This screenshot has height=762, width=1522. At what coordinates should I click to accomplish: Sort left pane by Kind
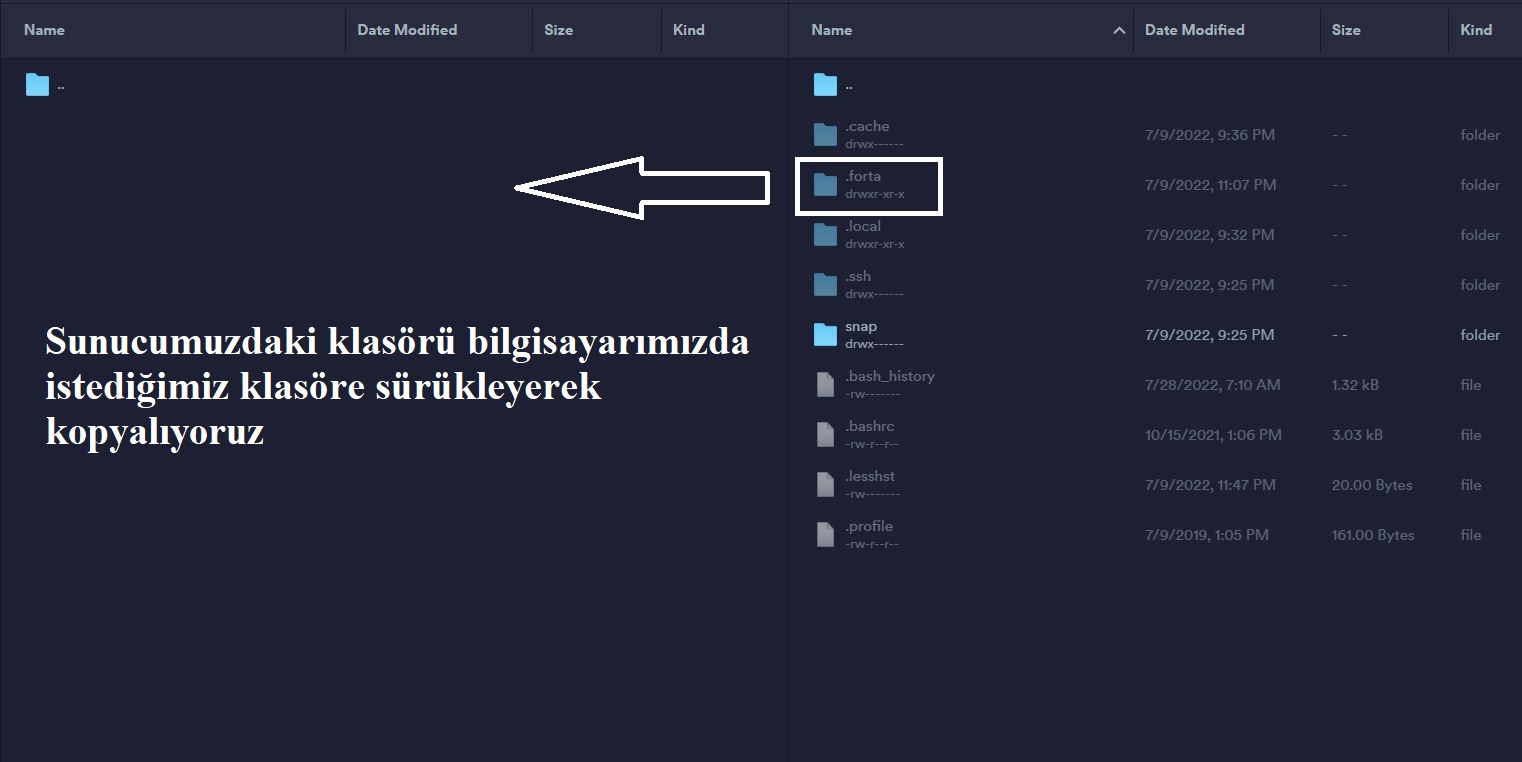coord(689,30)
